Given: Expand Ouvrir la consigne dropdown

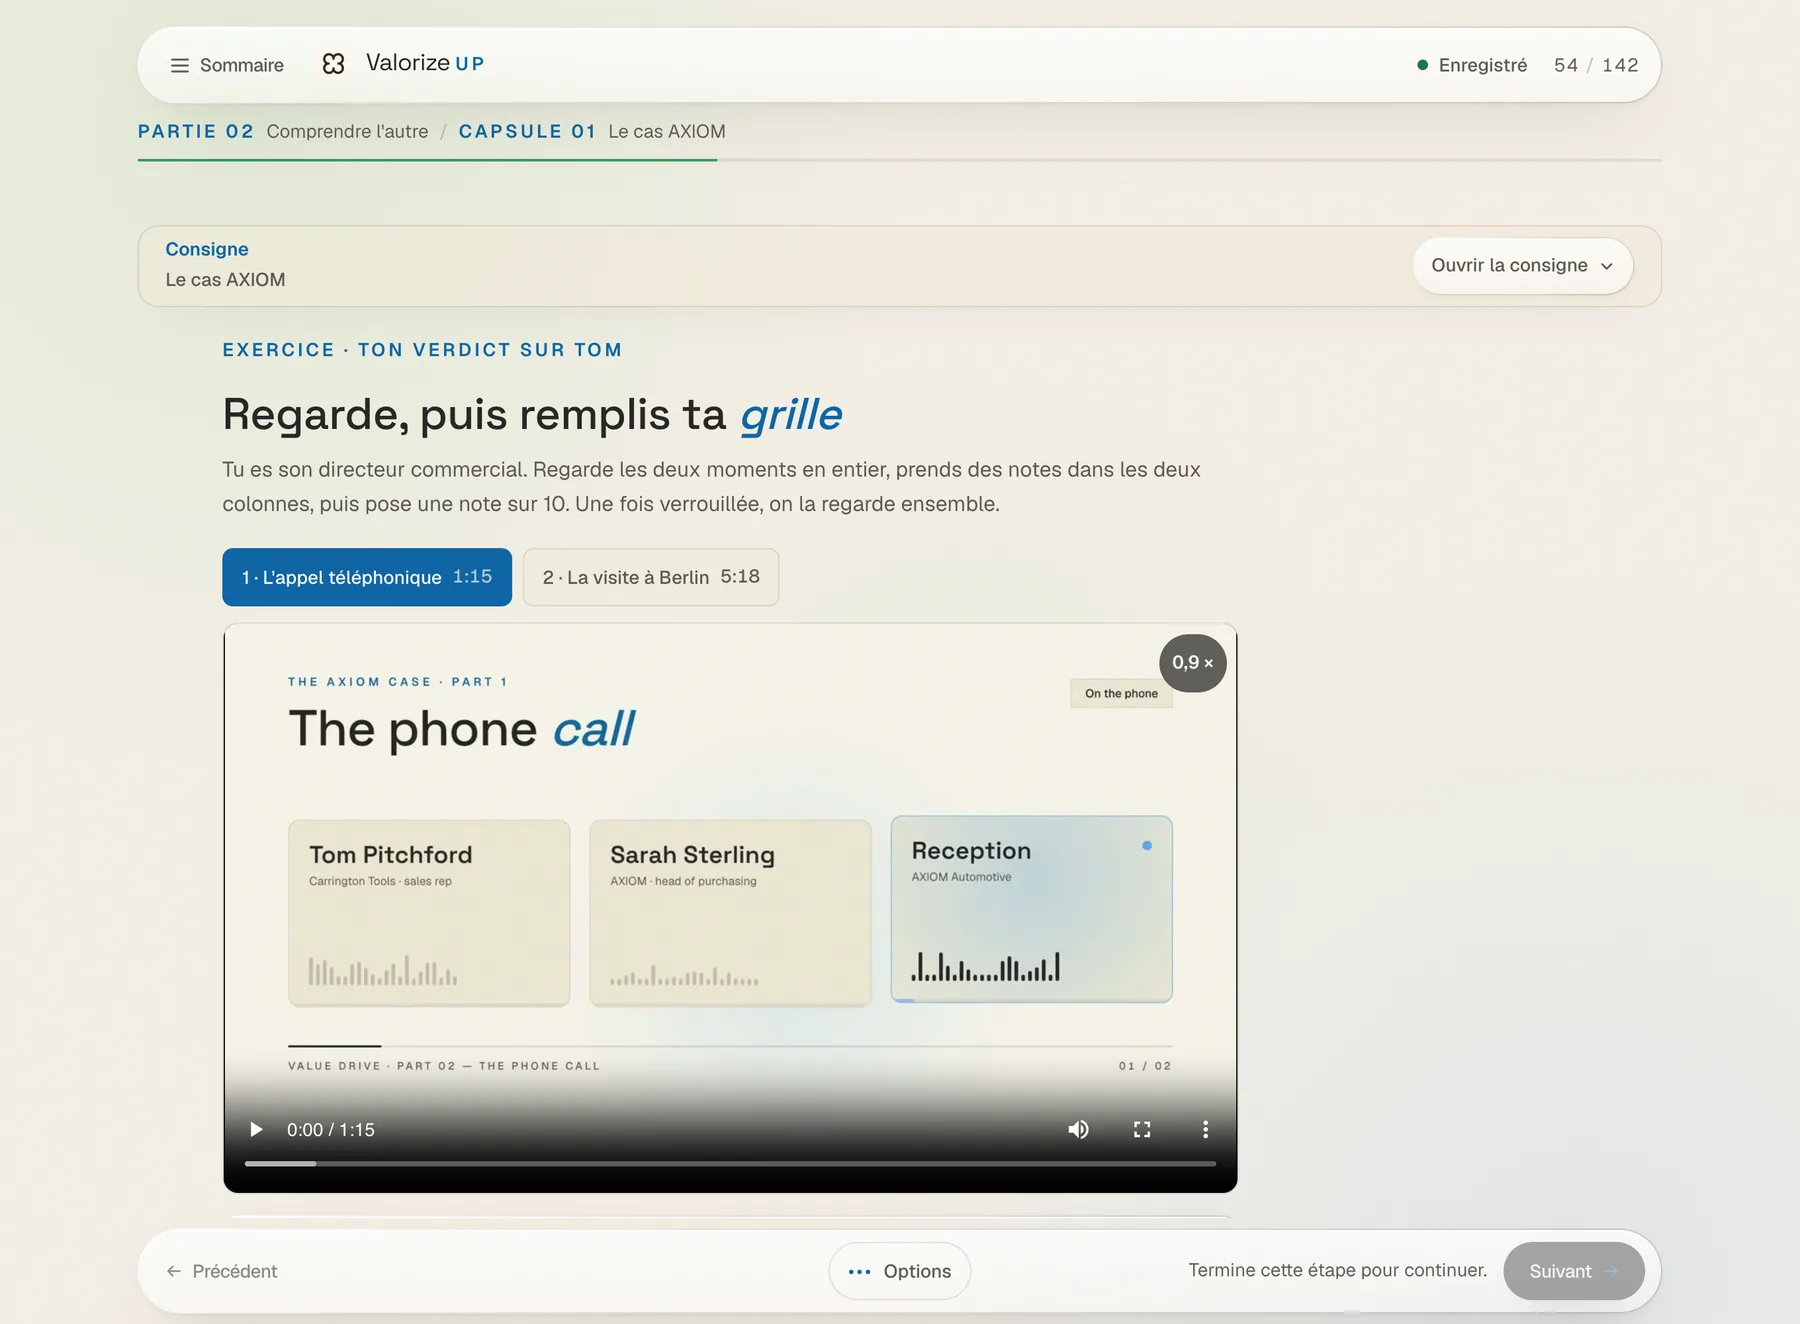Looking at the screenshot, I should [x=1522, y=265].
